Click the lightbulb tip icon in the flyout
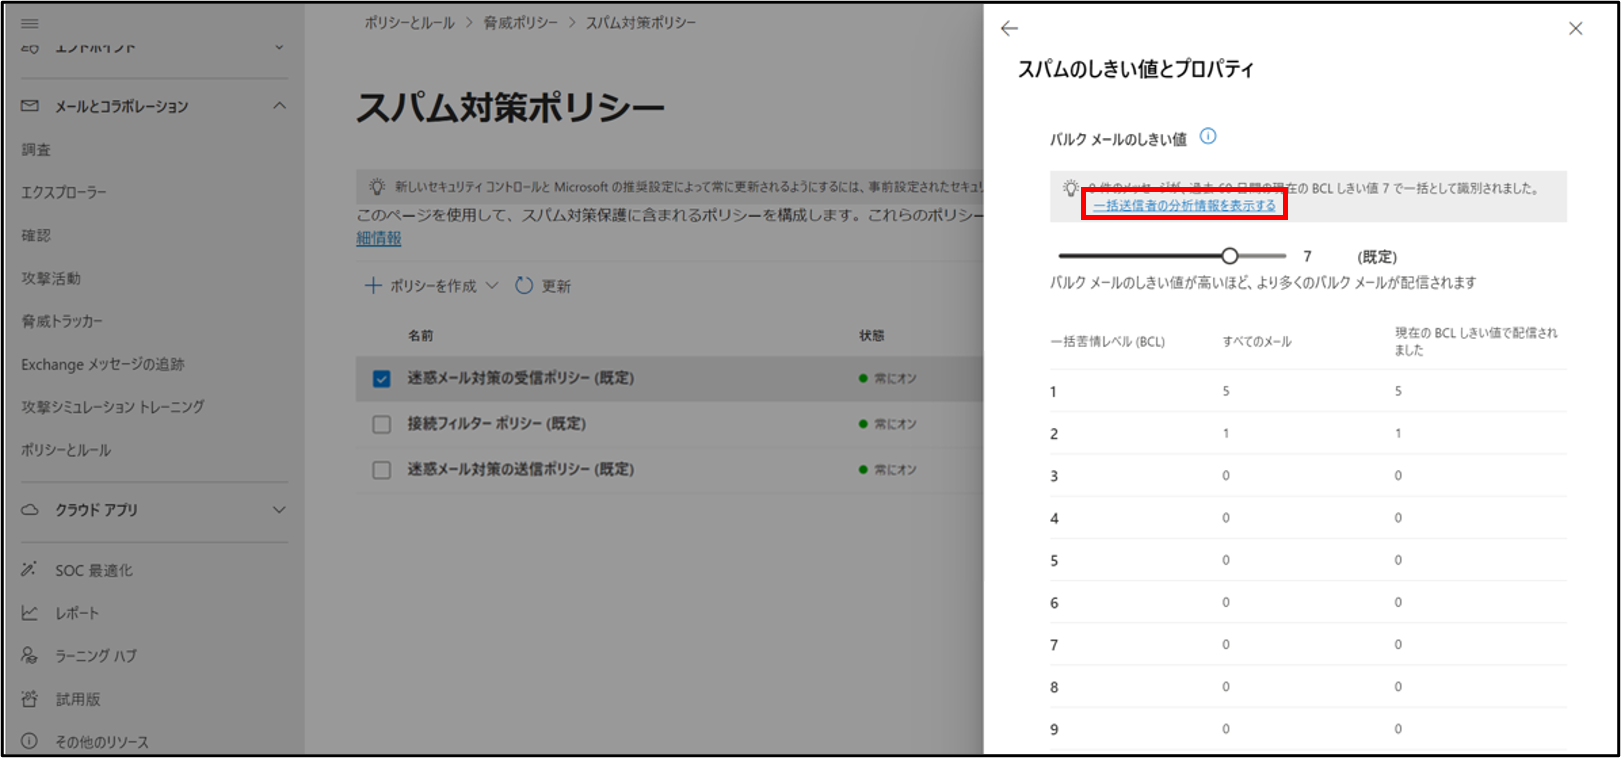 [1071, 188]
